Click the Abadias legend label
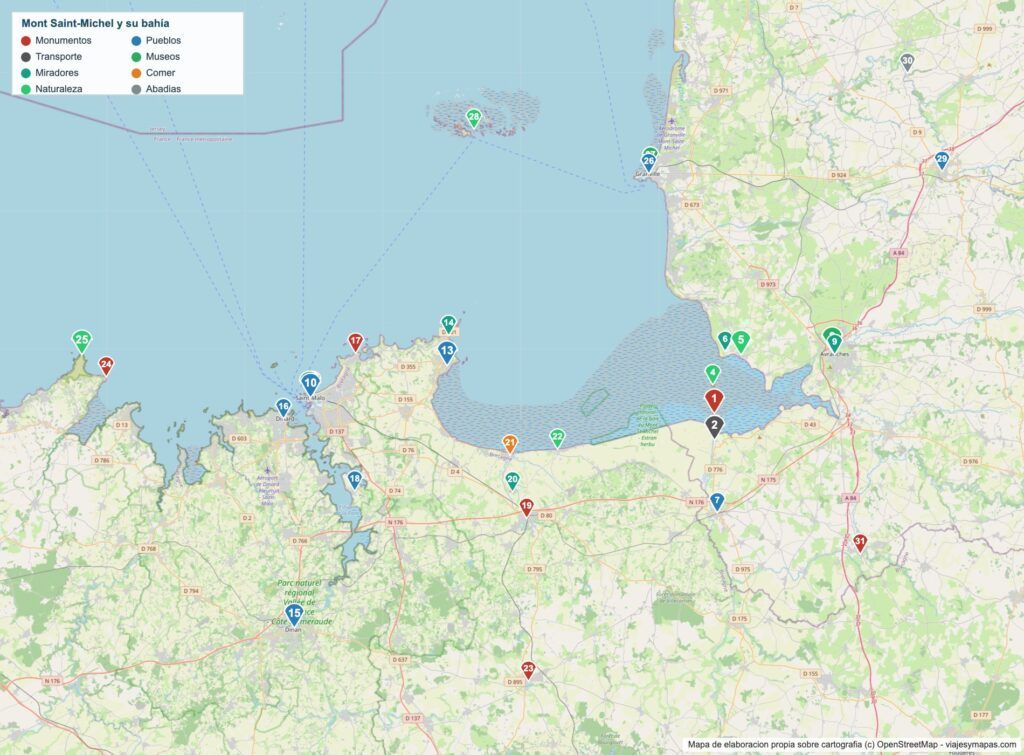The image size is (1024, 755). 163,89
